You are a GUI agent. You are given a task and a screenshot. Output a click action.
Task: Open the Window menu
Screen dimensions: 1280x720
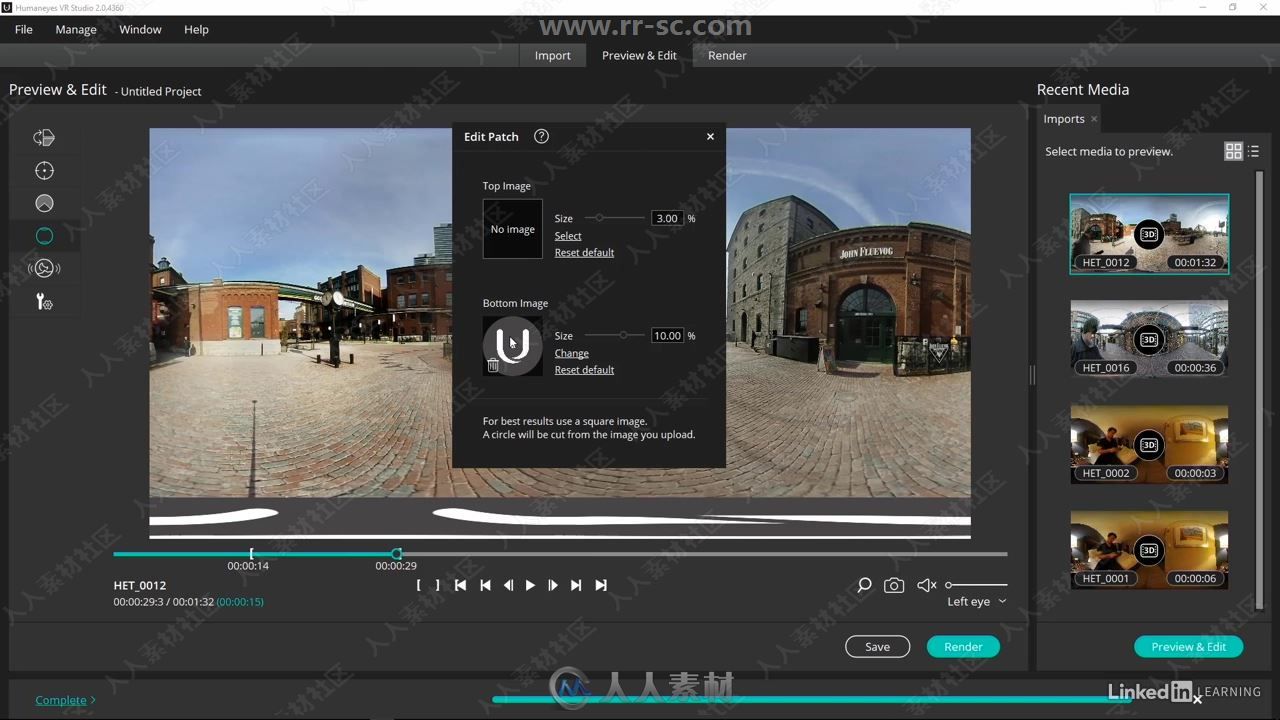click(140, 29)
